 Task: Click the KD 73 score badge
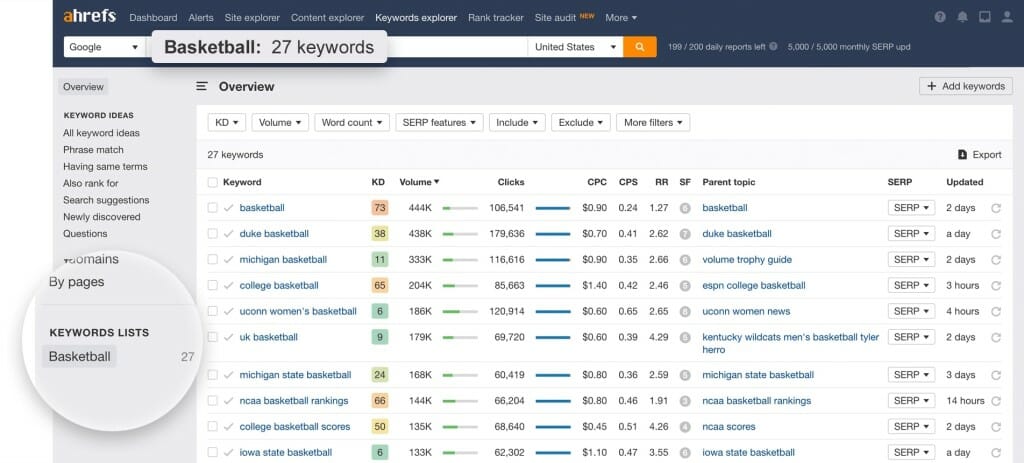(x=379, y=208)
